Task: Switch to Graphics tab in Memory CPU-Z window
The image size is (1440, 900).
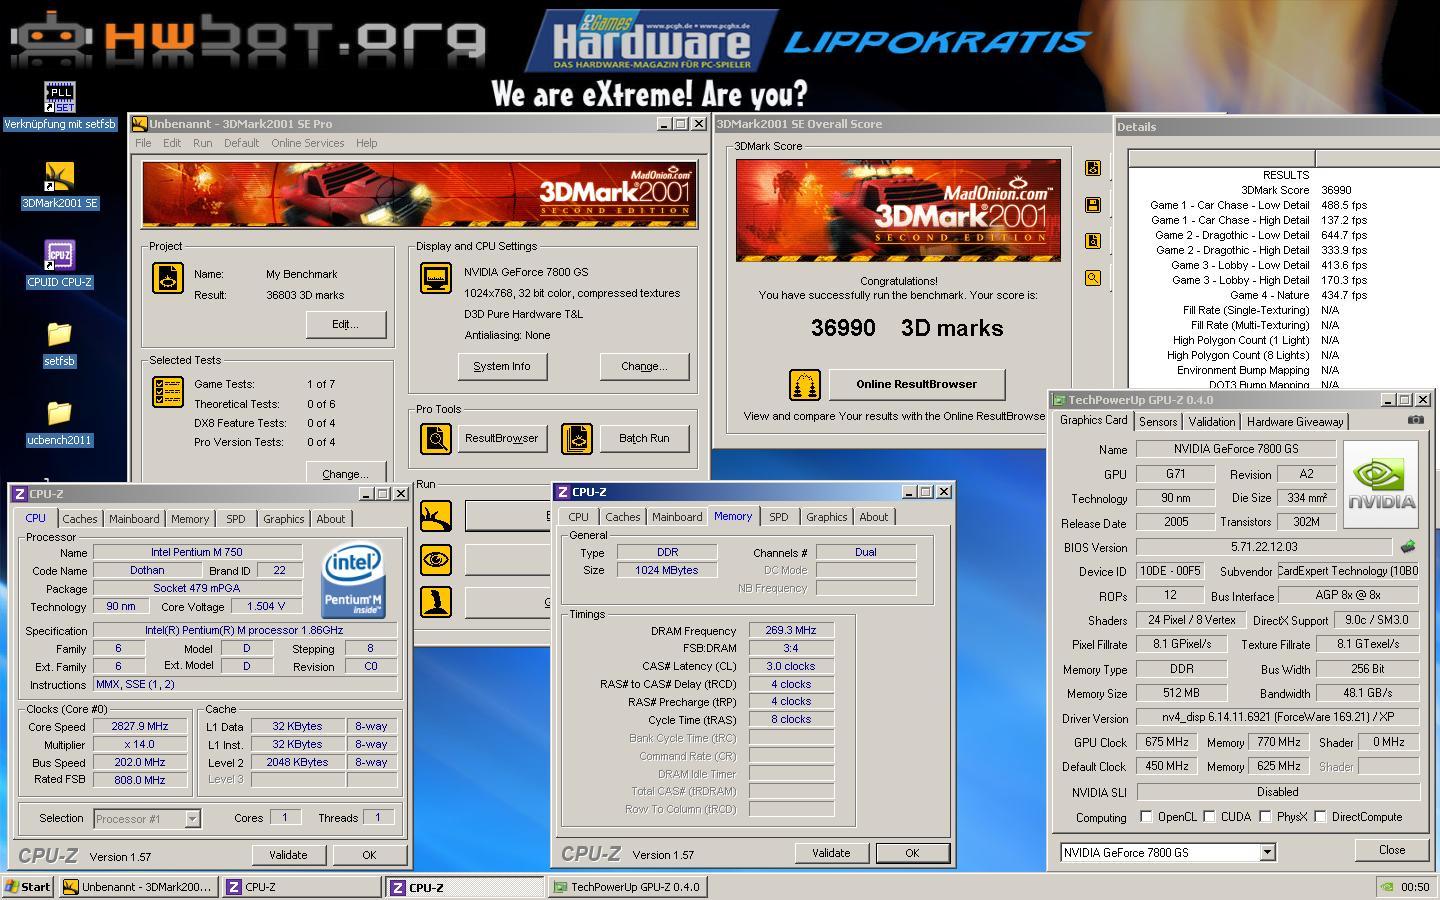Action: 826,517
